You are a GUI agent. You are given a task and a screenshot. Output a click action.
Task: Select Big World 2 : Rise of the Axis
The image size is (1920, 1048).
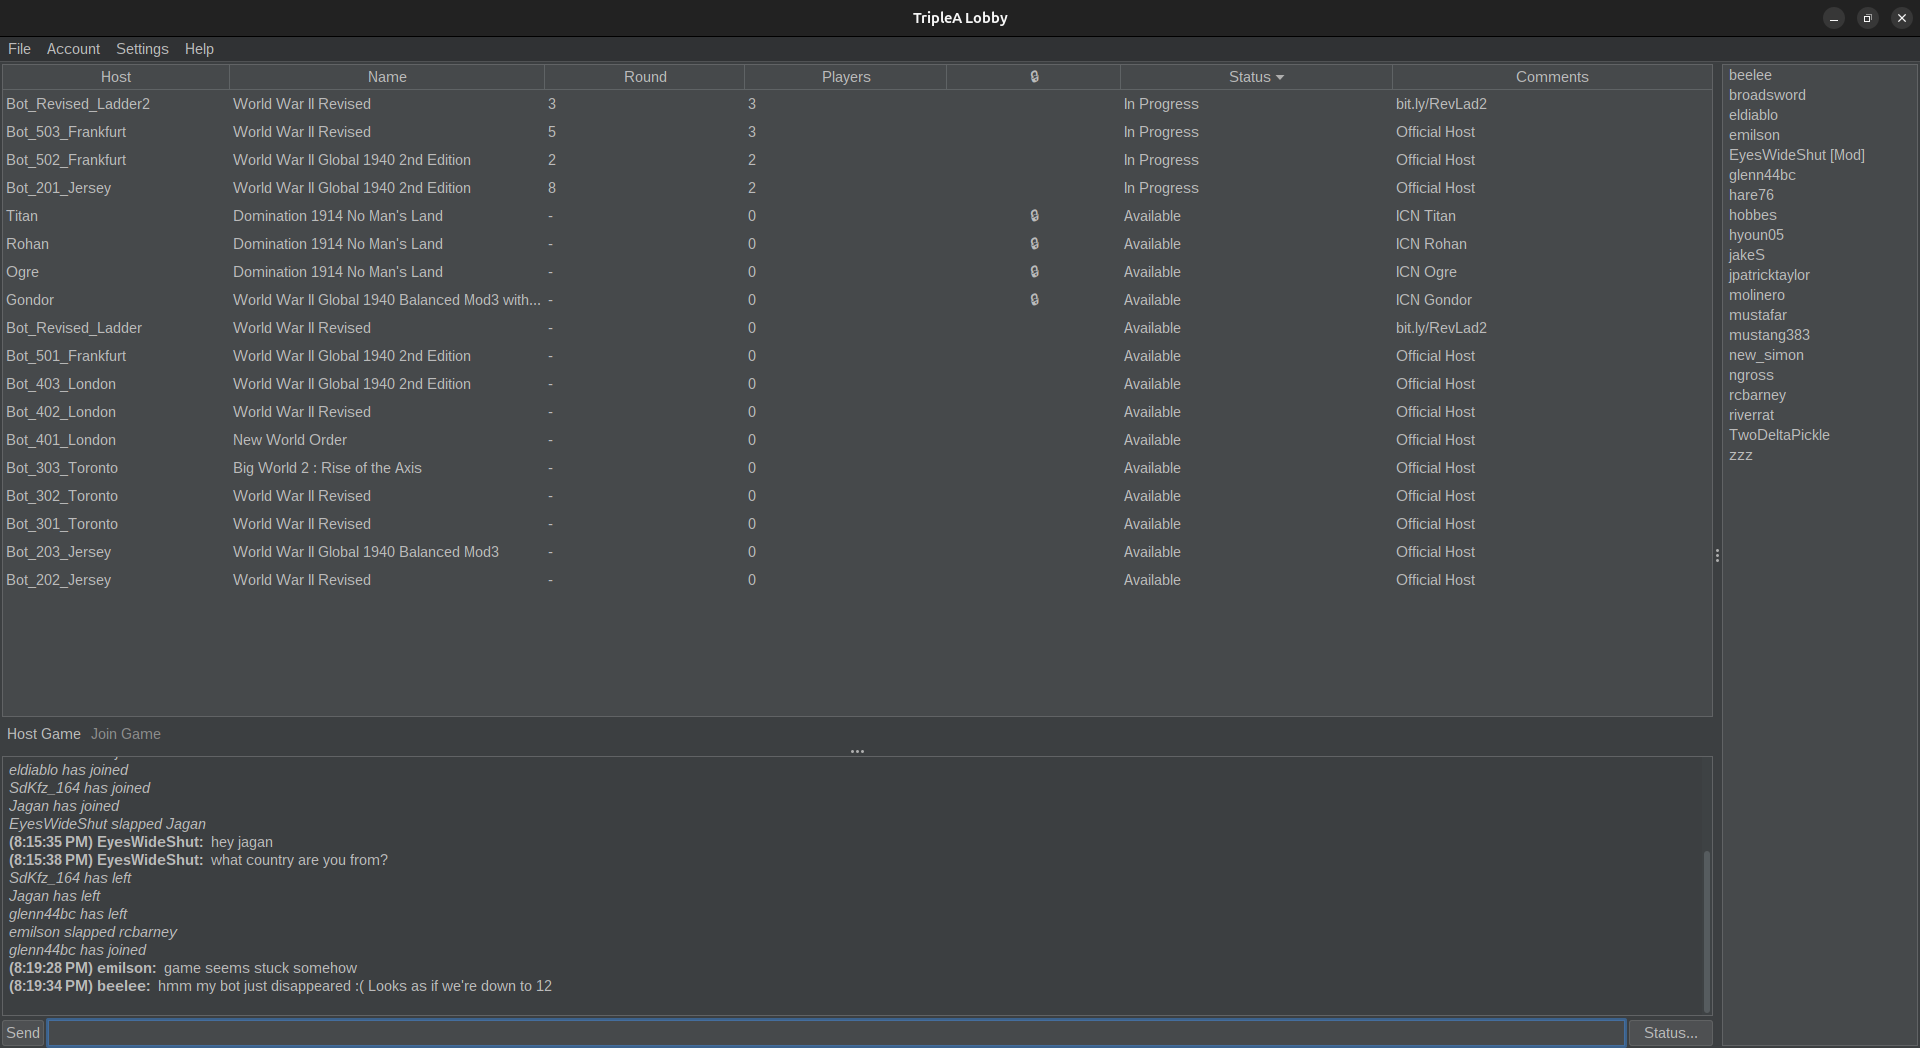pyautogui.click(x=857, y=468)
